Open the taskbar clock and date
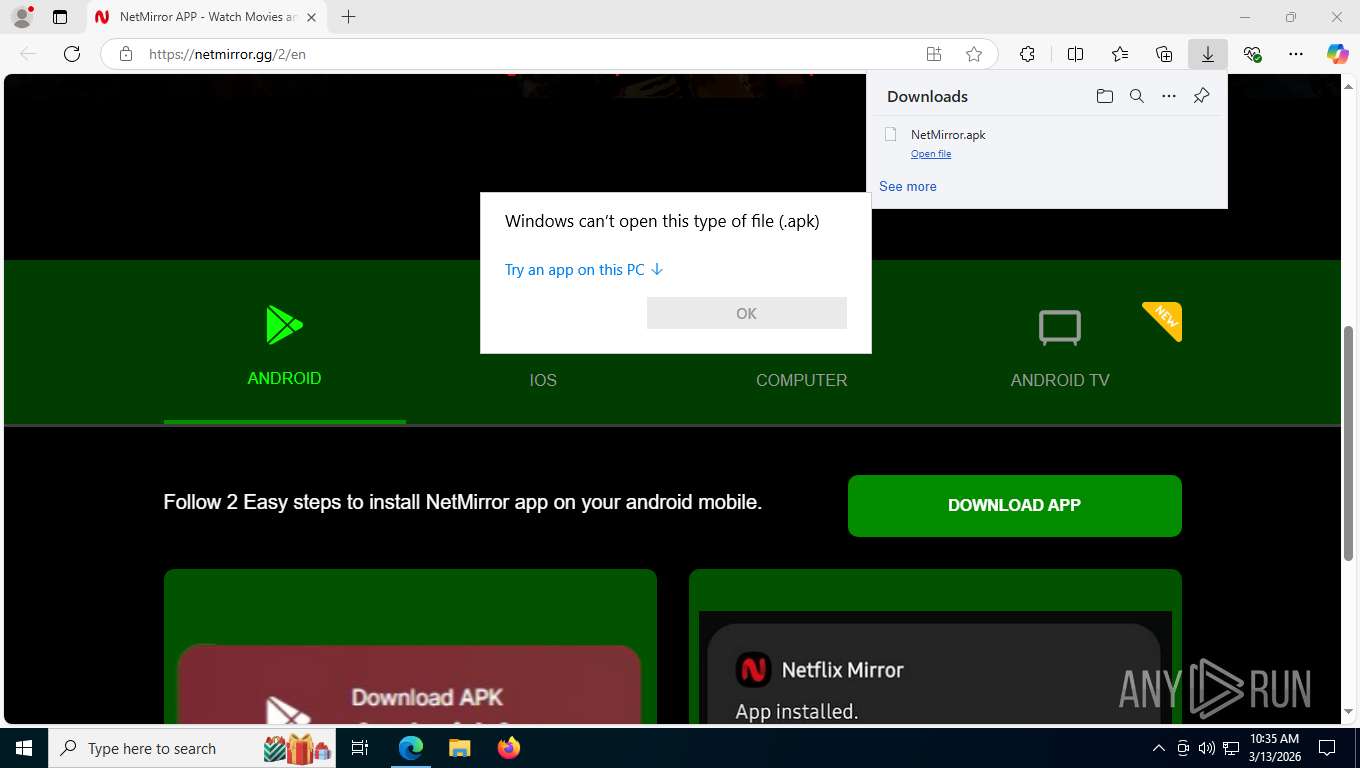Image resolution: width=1360 pixels, height=768 pixels. (1274, 748)
